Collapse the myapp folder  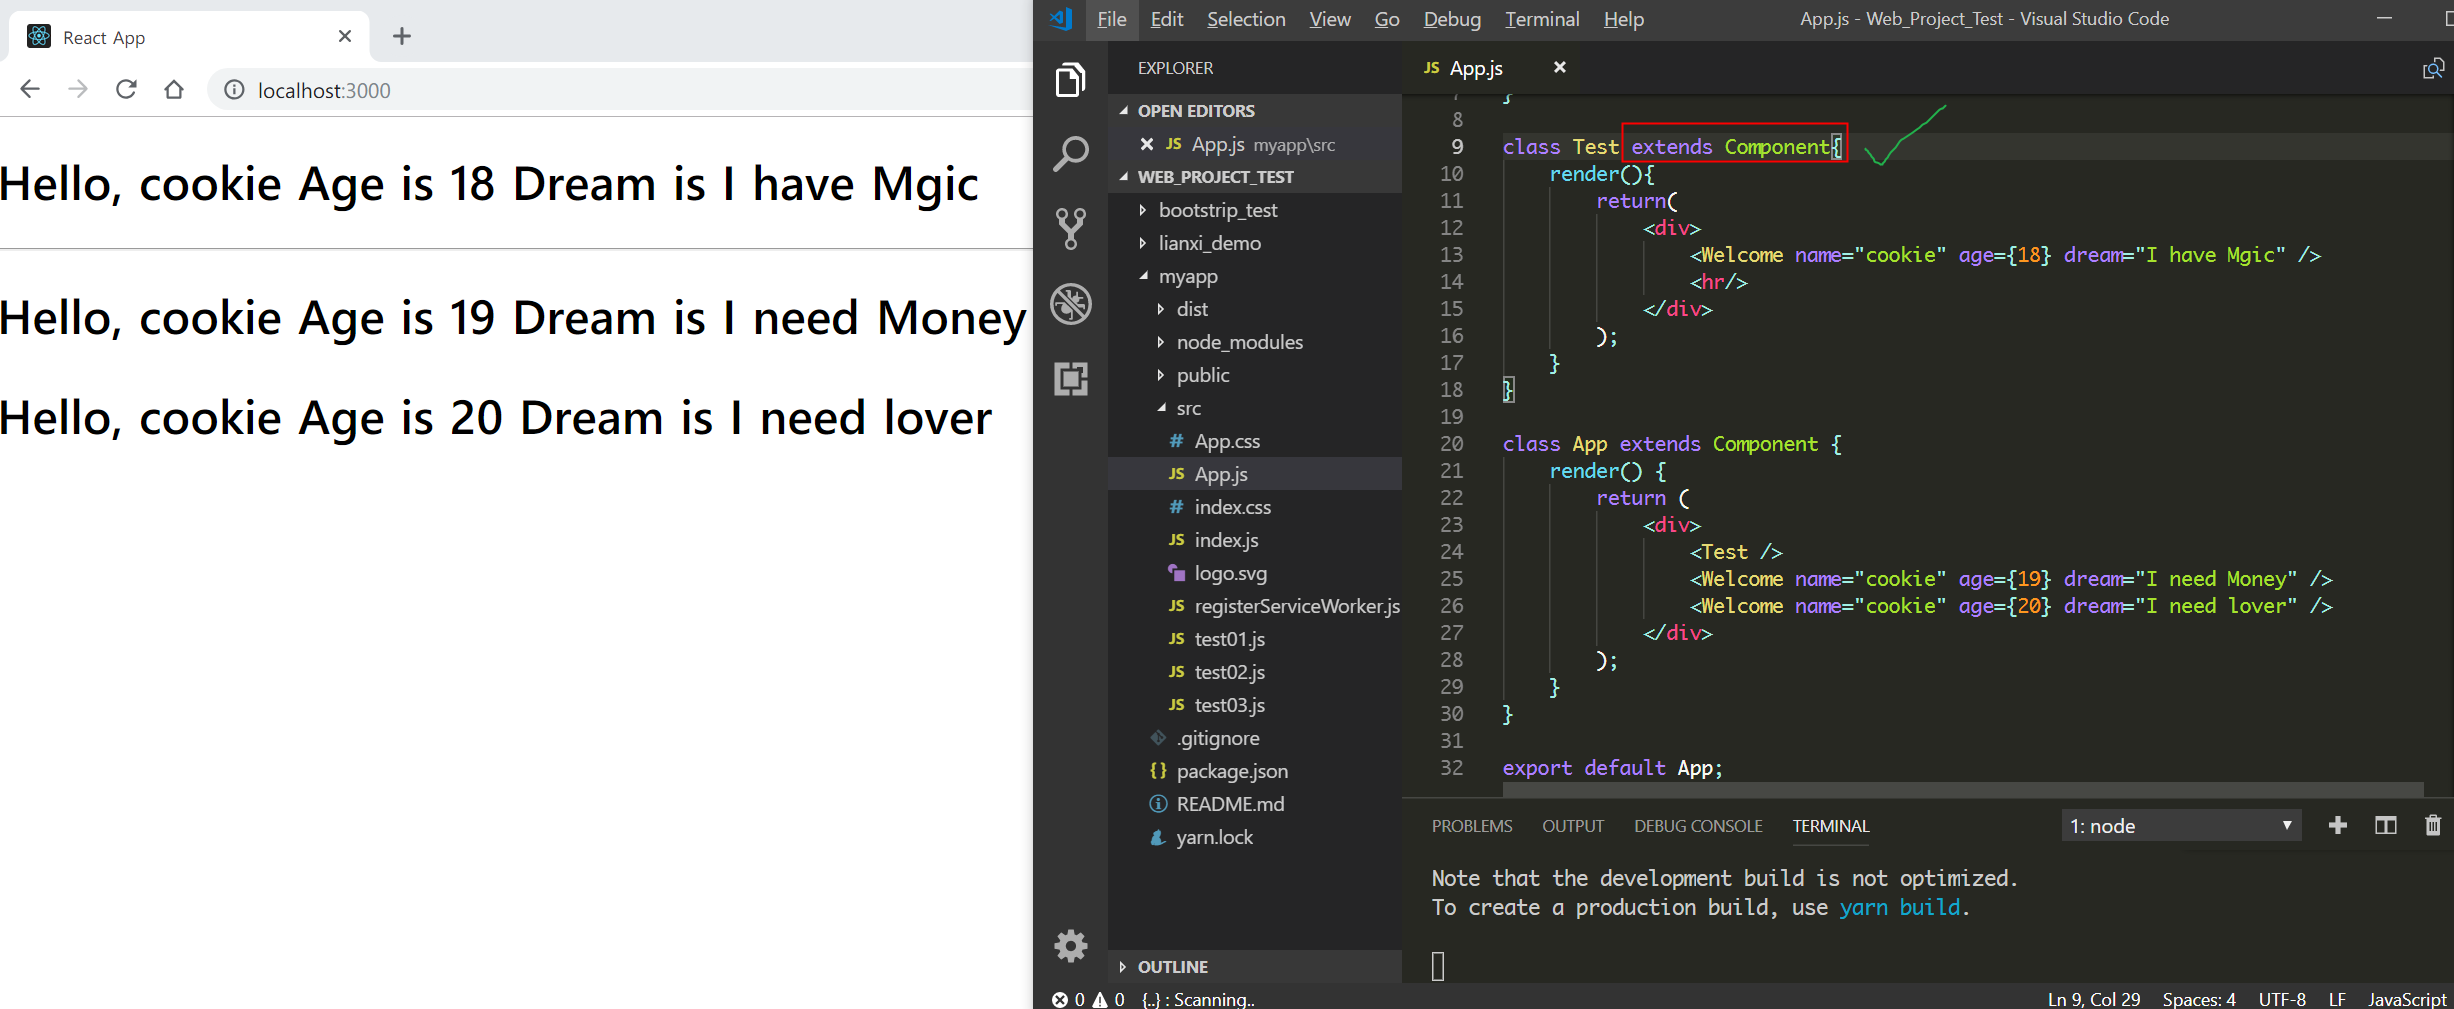pos(1255,276)
